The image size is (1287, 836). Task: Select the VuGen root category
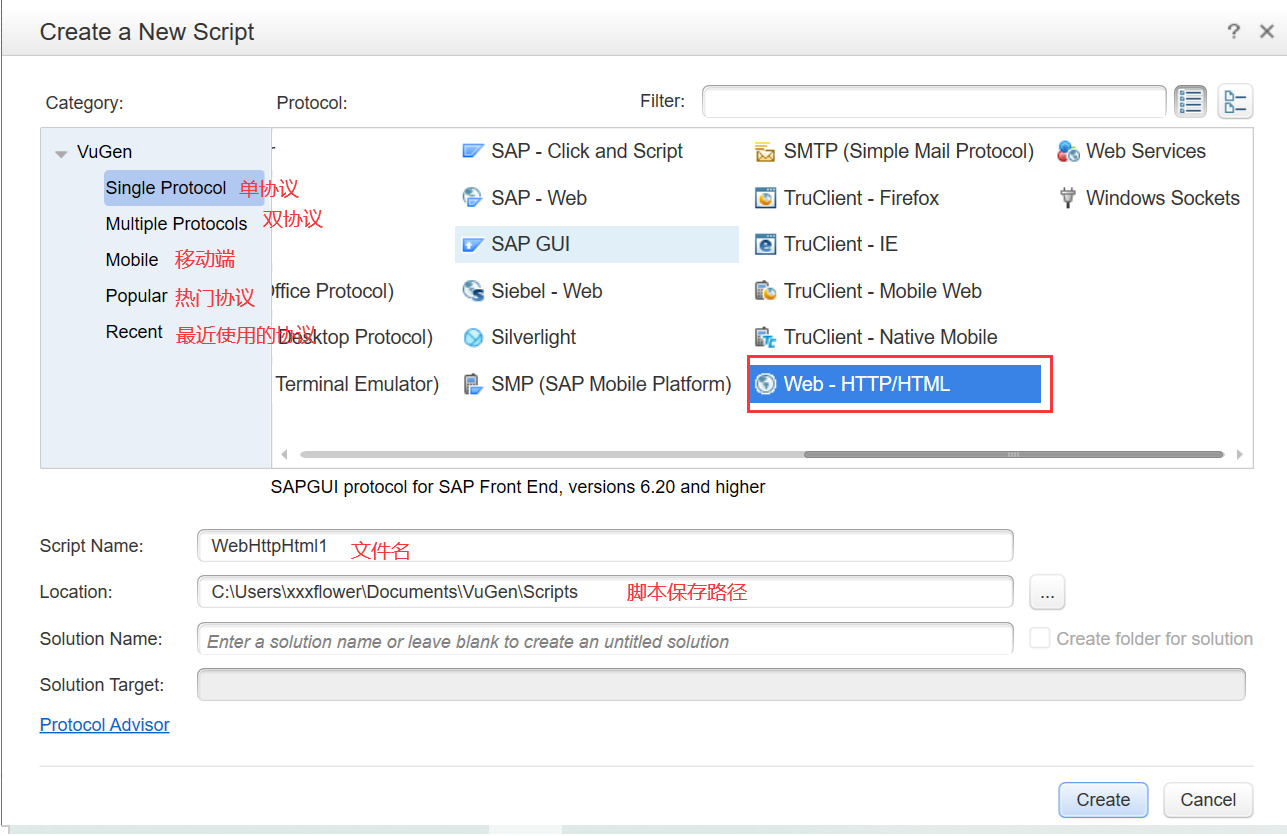(x=104, y=152)
